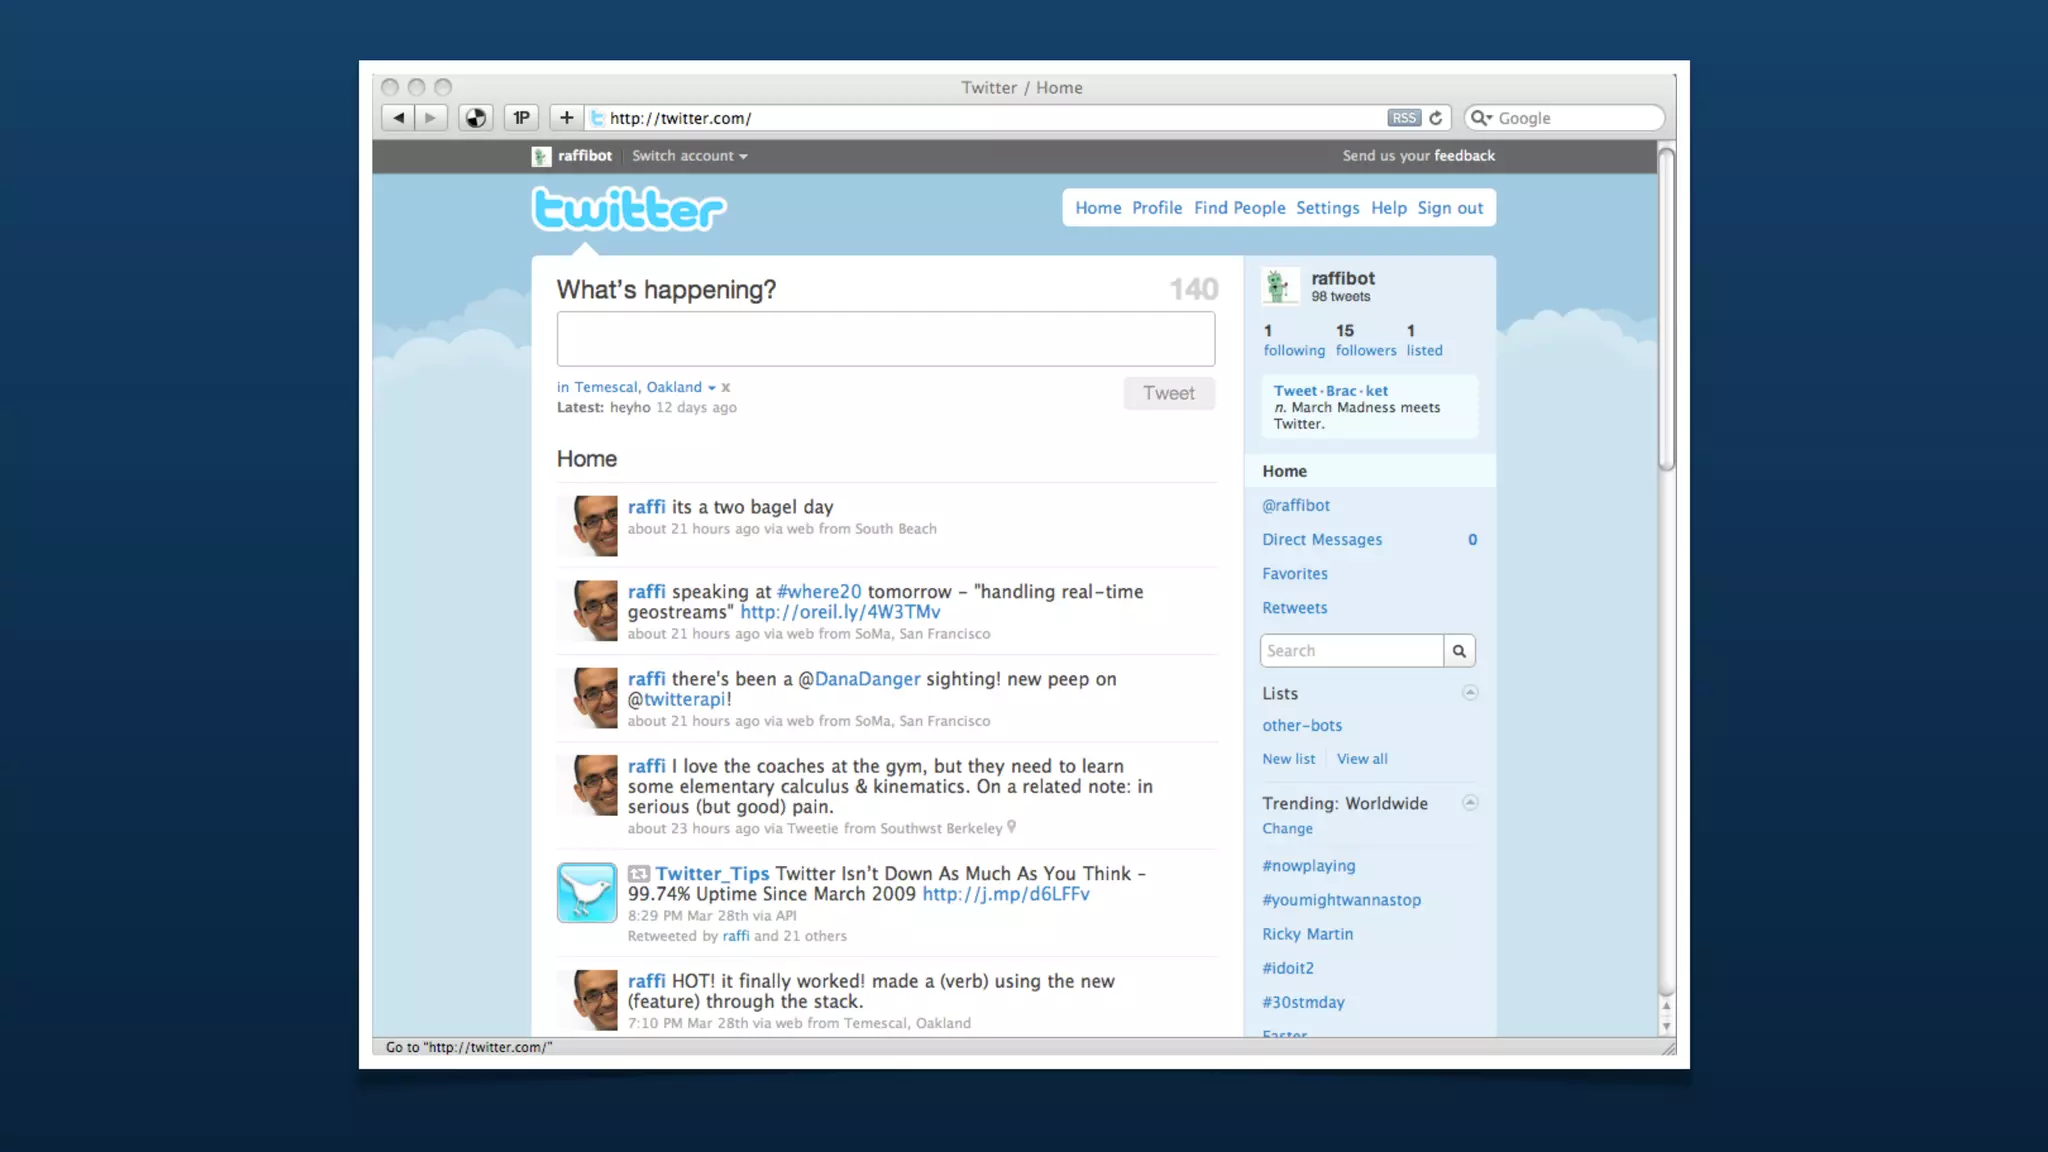
Task: Remove the Temescal, Oakland location with x
Action: tap(726, 388)
